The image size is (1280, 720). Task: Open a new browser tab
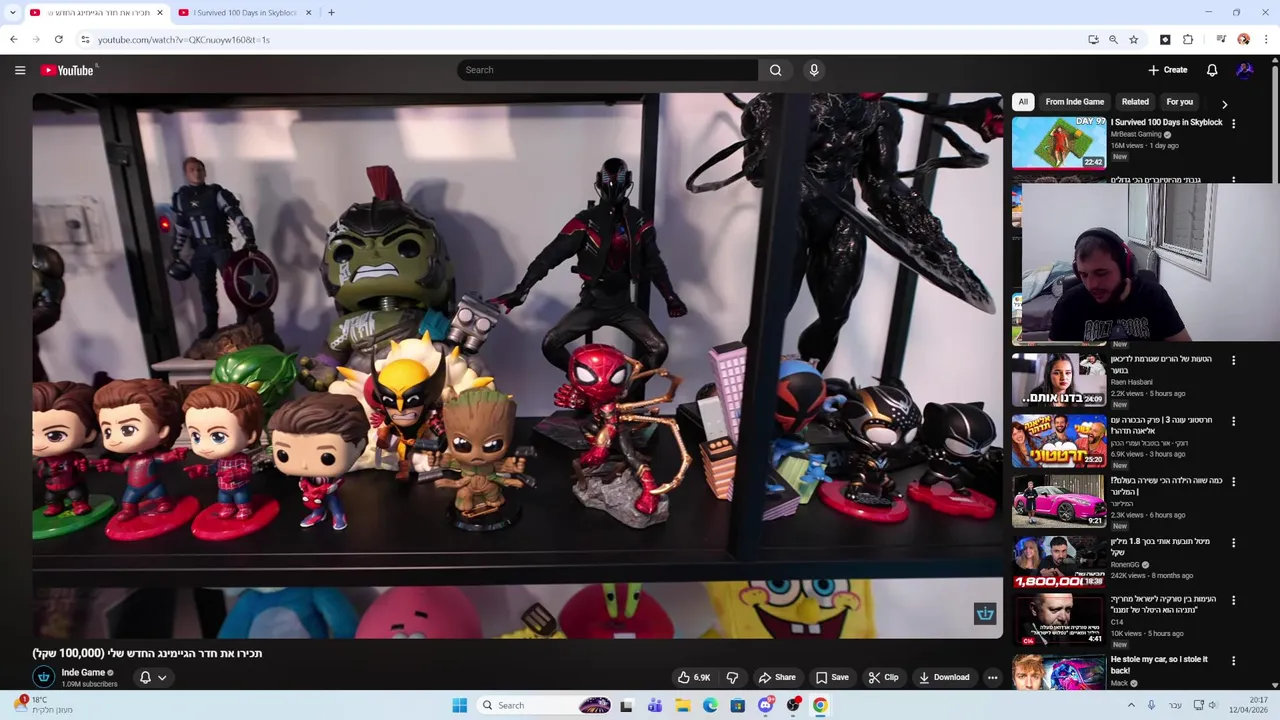pos(331,13)
